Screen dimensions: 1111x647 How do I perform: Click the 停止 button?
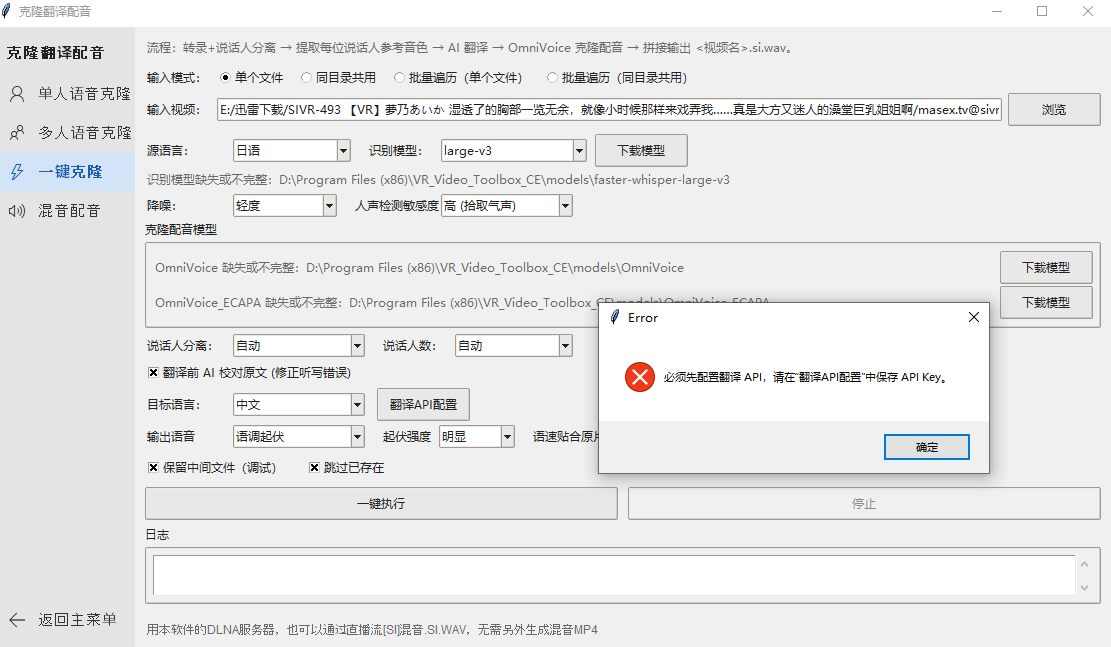[864, 504]
